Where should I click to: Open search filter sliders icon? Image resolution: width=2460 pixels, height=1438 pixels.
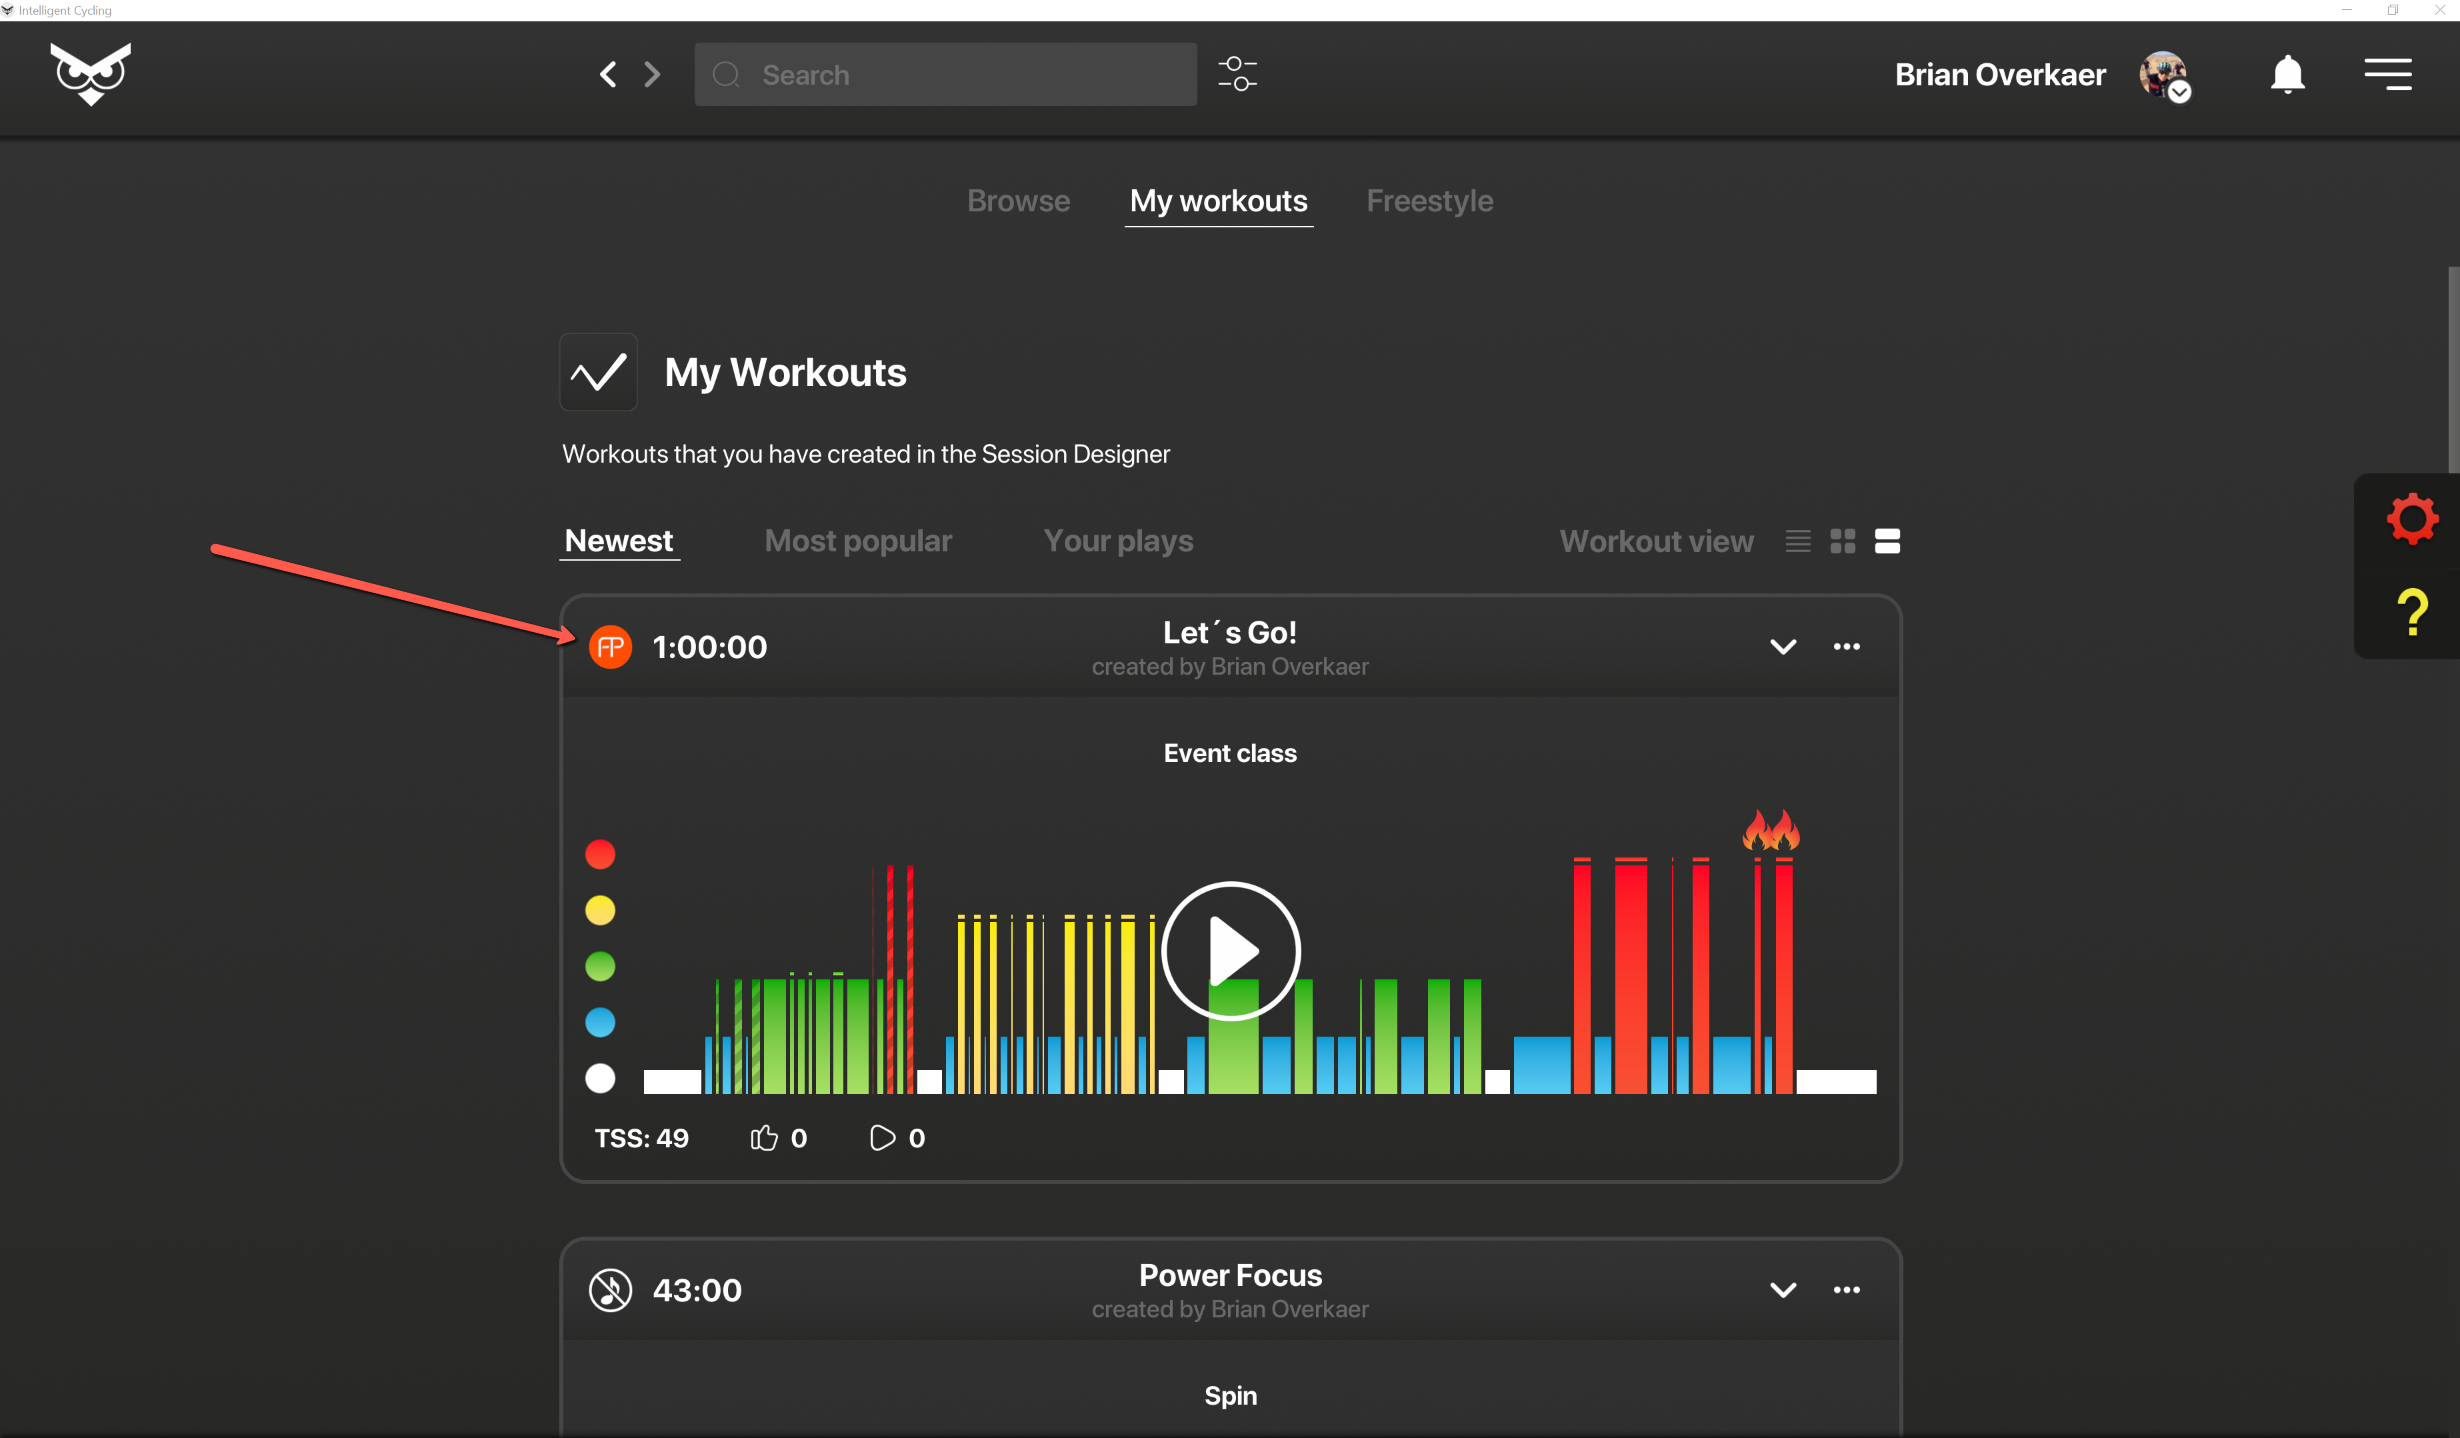click(1237, 75)
